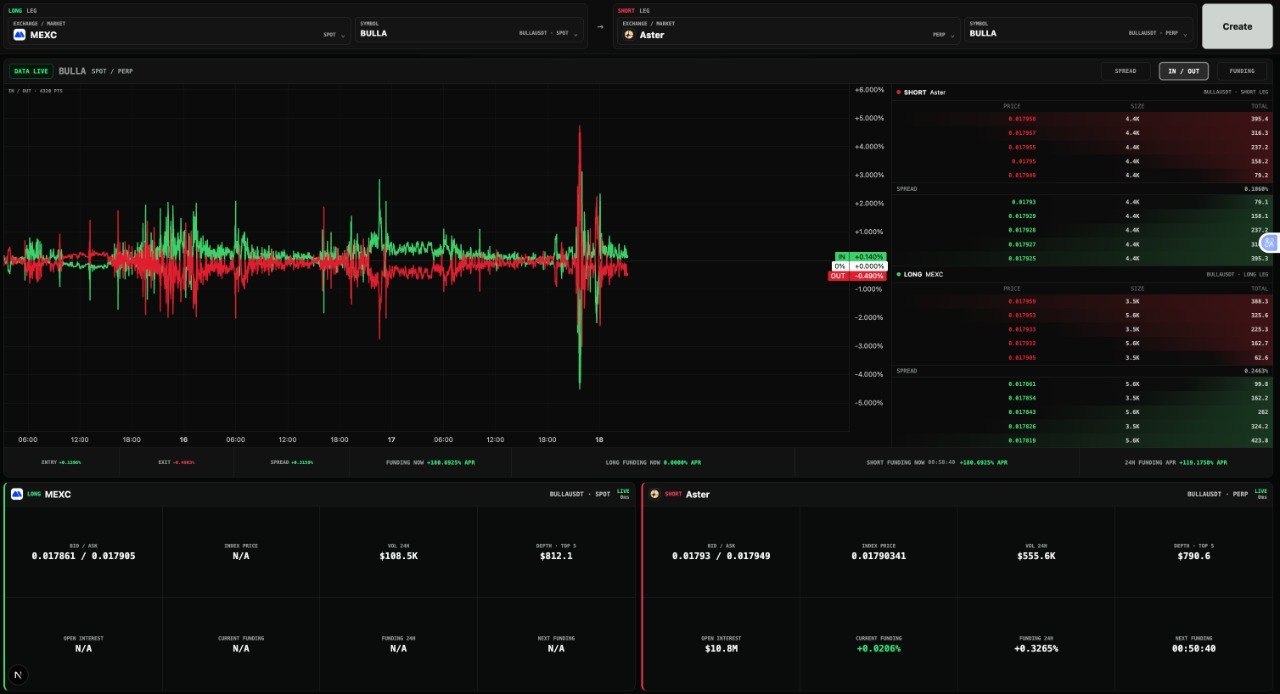Click MEXC order book total 423.8
Image resolution: width=1280 pixels, height=694 pixels.
click(x=1259, y=440)
